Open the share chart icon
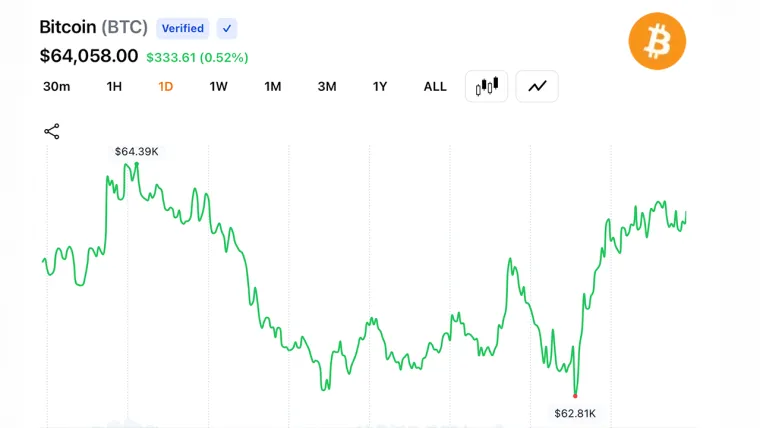The height and width of the screenshot is (428, 760). tap(52, 131)
